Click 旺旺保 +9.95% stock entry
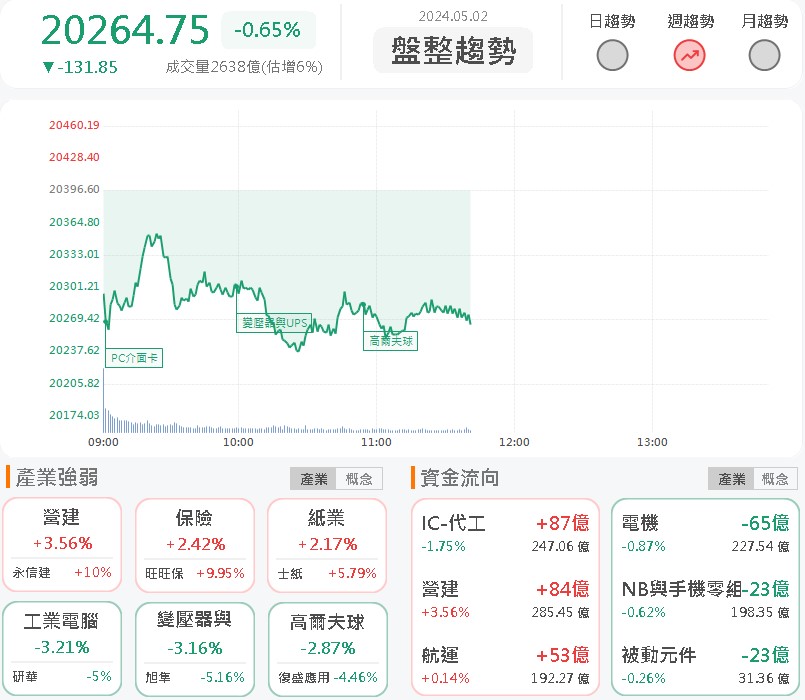The height and width of the screenshot is (700, 805). coord(195,573)
